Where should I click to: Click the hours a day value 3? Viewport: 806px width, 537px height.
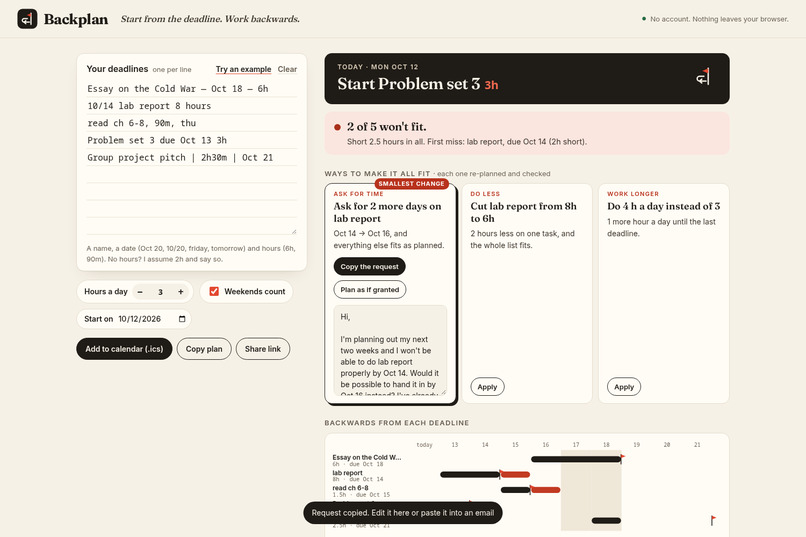click(x=160, y=292)
